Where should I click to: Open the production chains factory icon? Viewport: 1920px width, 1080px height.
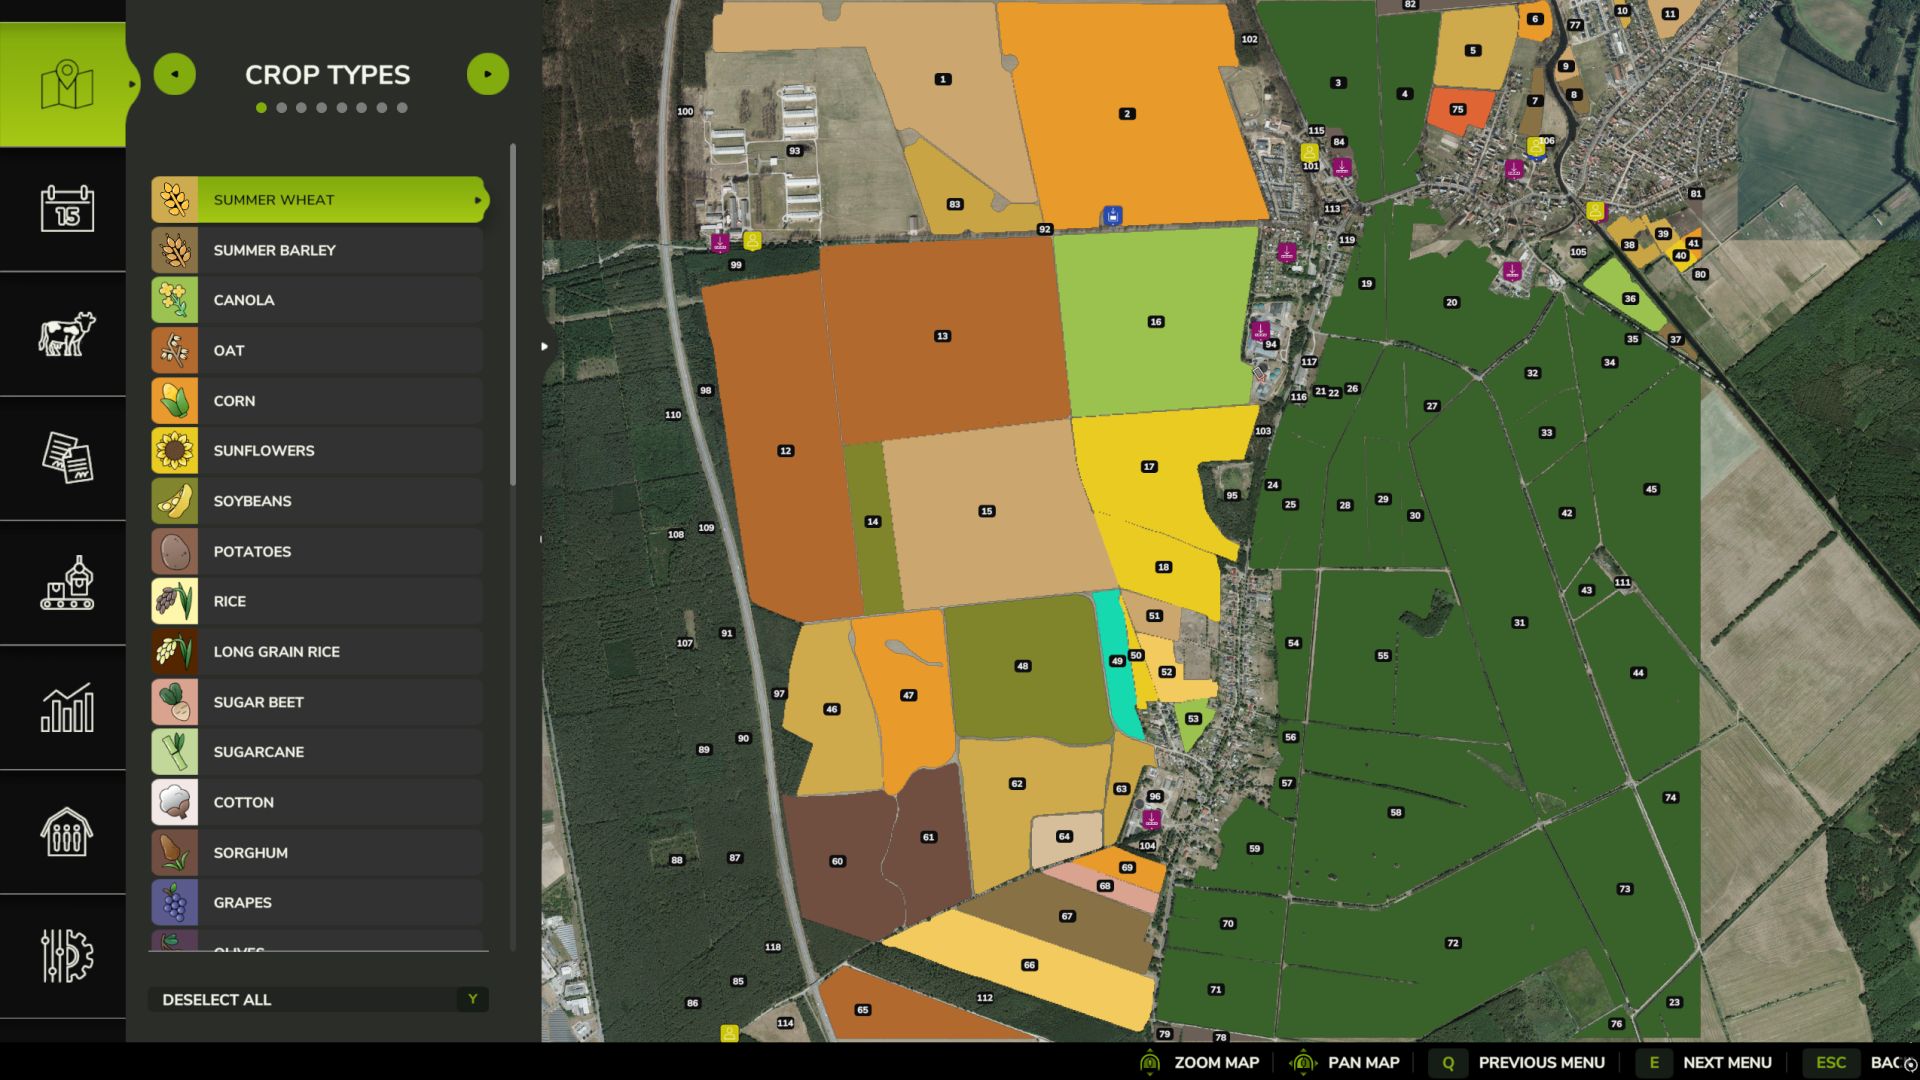coord(67,583)
